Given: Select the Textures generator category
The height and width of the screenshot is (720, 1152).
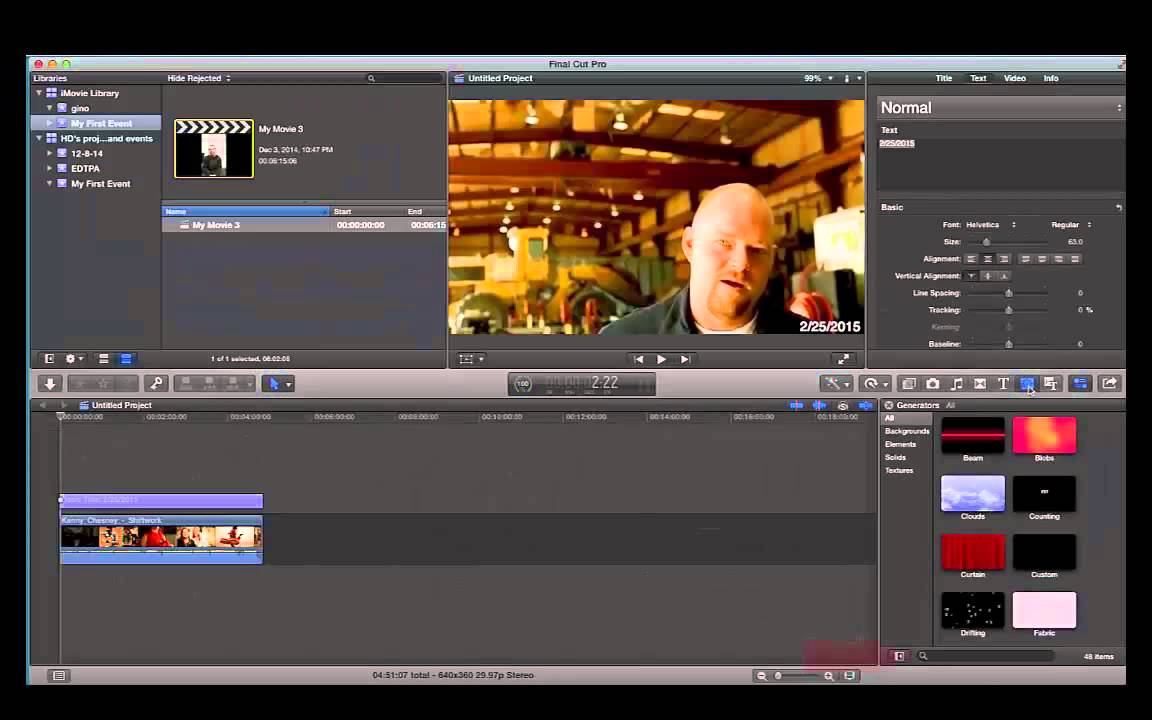Looking at the screenshot, I should [899, 471].
